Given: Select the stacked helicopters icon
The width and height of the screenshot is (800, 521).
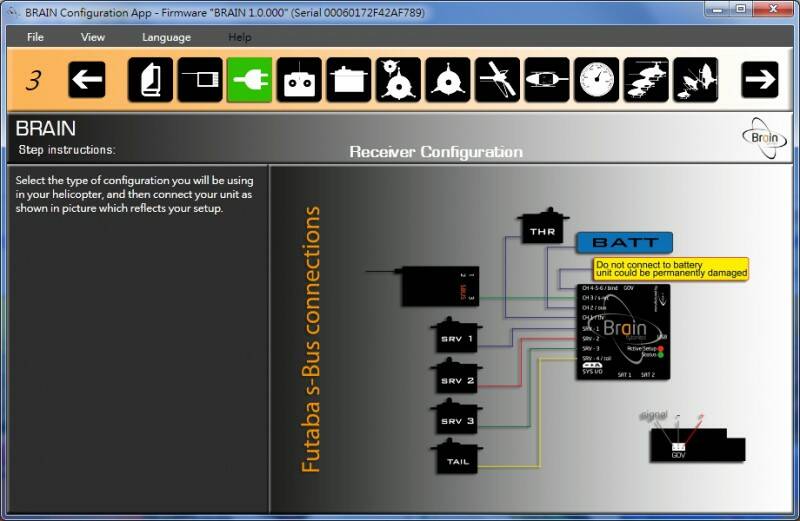Looking at the screenshot, I should click(646, 80).
